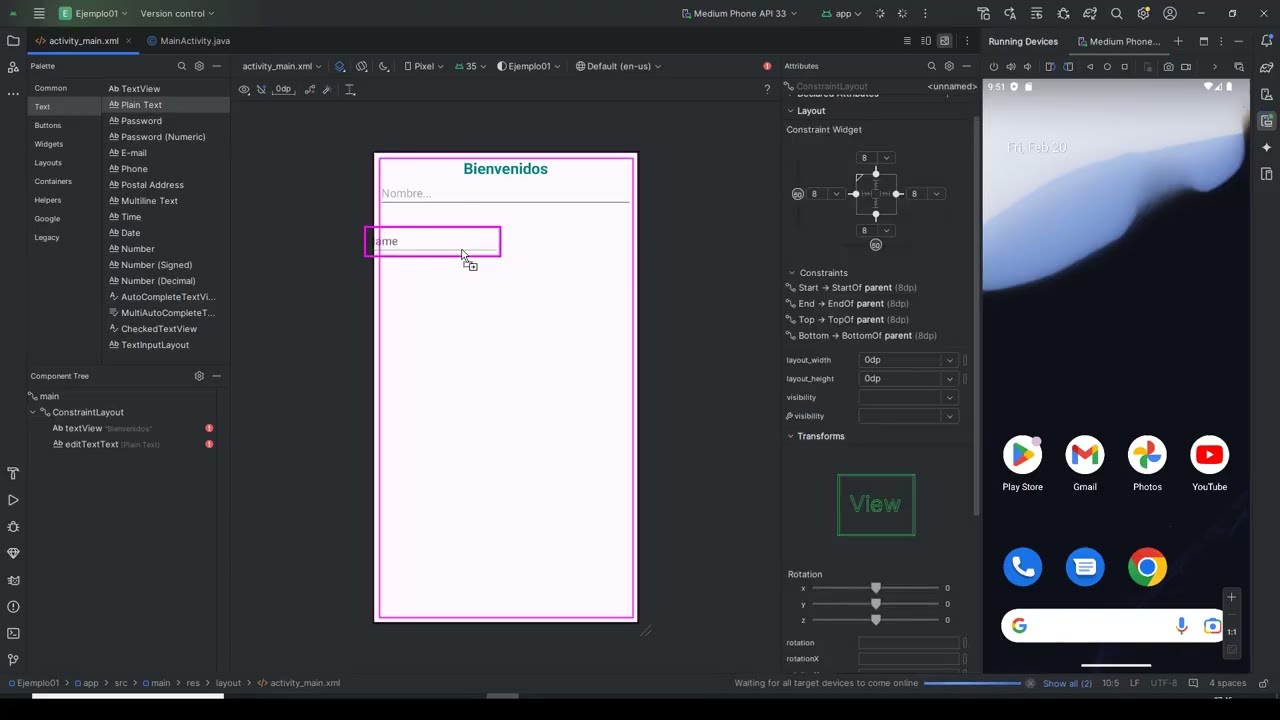Image resolution: width=1280 pixels, height=720 pixels.
Task: Search attributes with magnifier icon
Action: (x=931, y=66)
